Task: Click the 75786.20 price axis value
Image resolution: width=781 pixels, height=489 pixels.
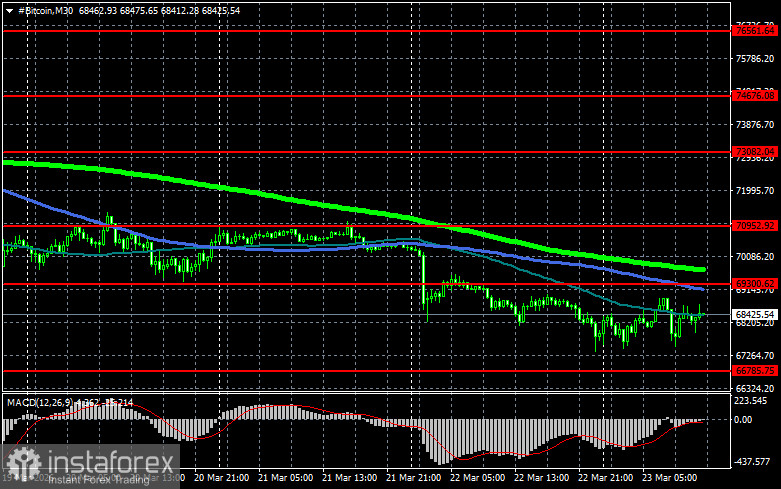Action: pyautogui.click(x=755, y=59)
